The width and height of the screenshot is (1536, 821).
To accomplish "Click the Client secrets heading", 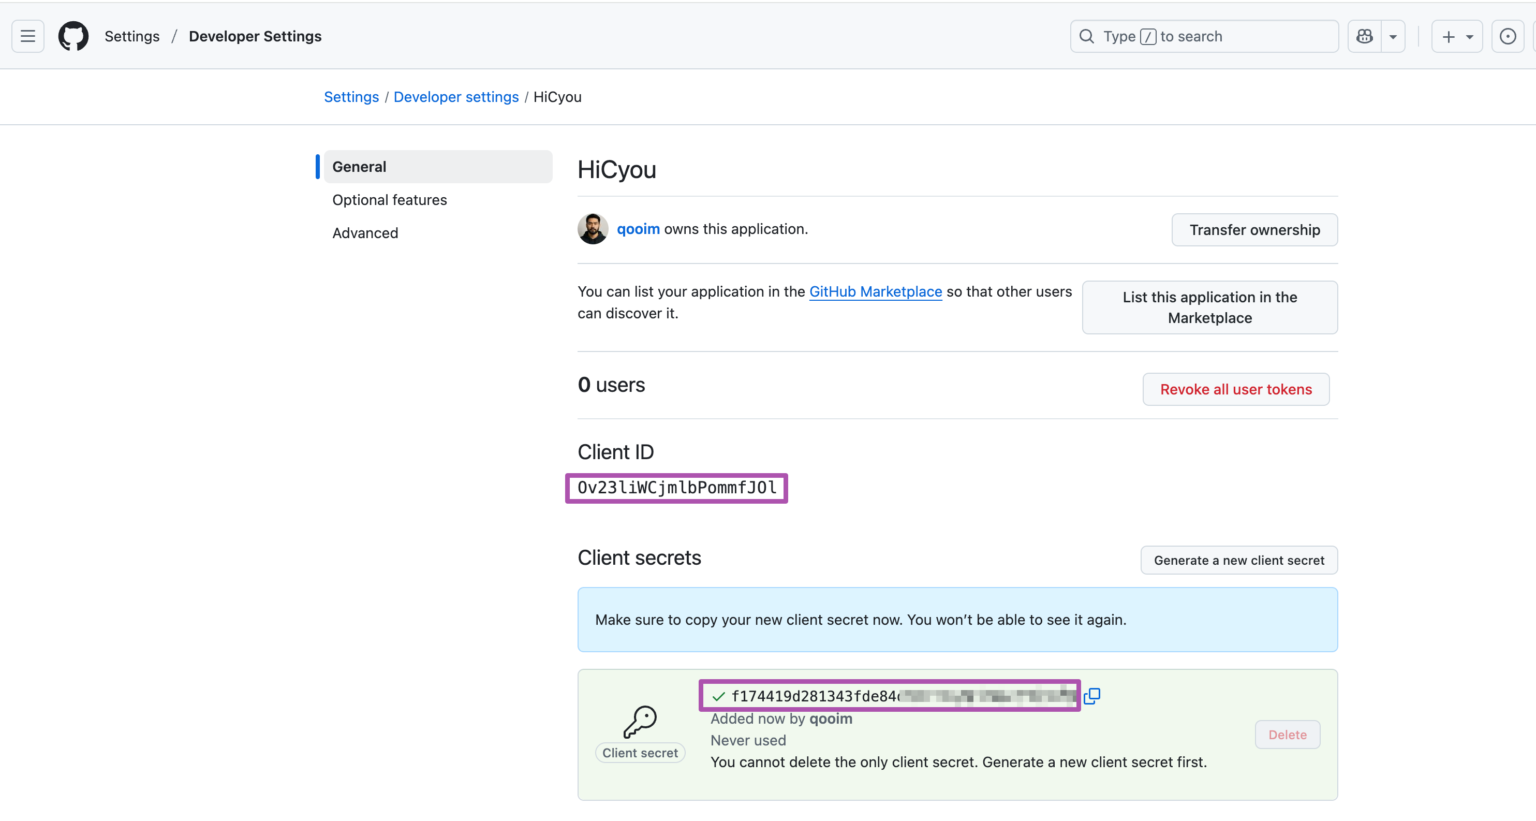I will pyautogui.click(x=640, y=558).
